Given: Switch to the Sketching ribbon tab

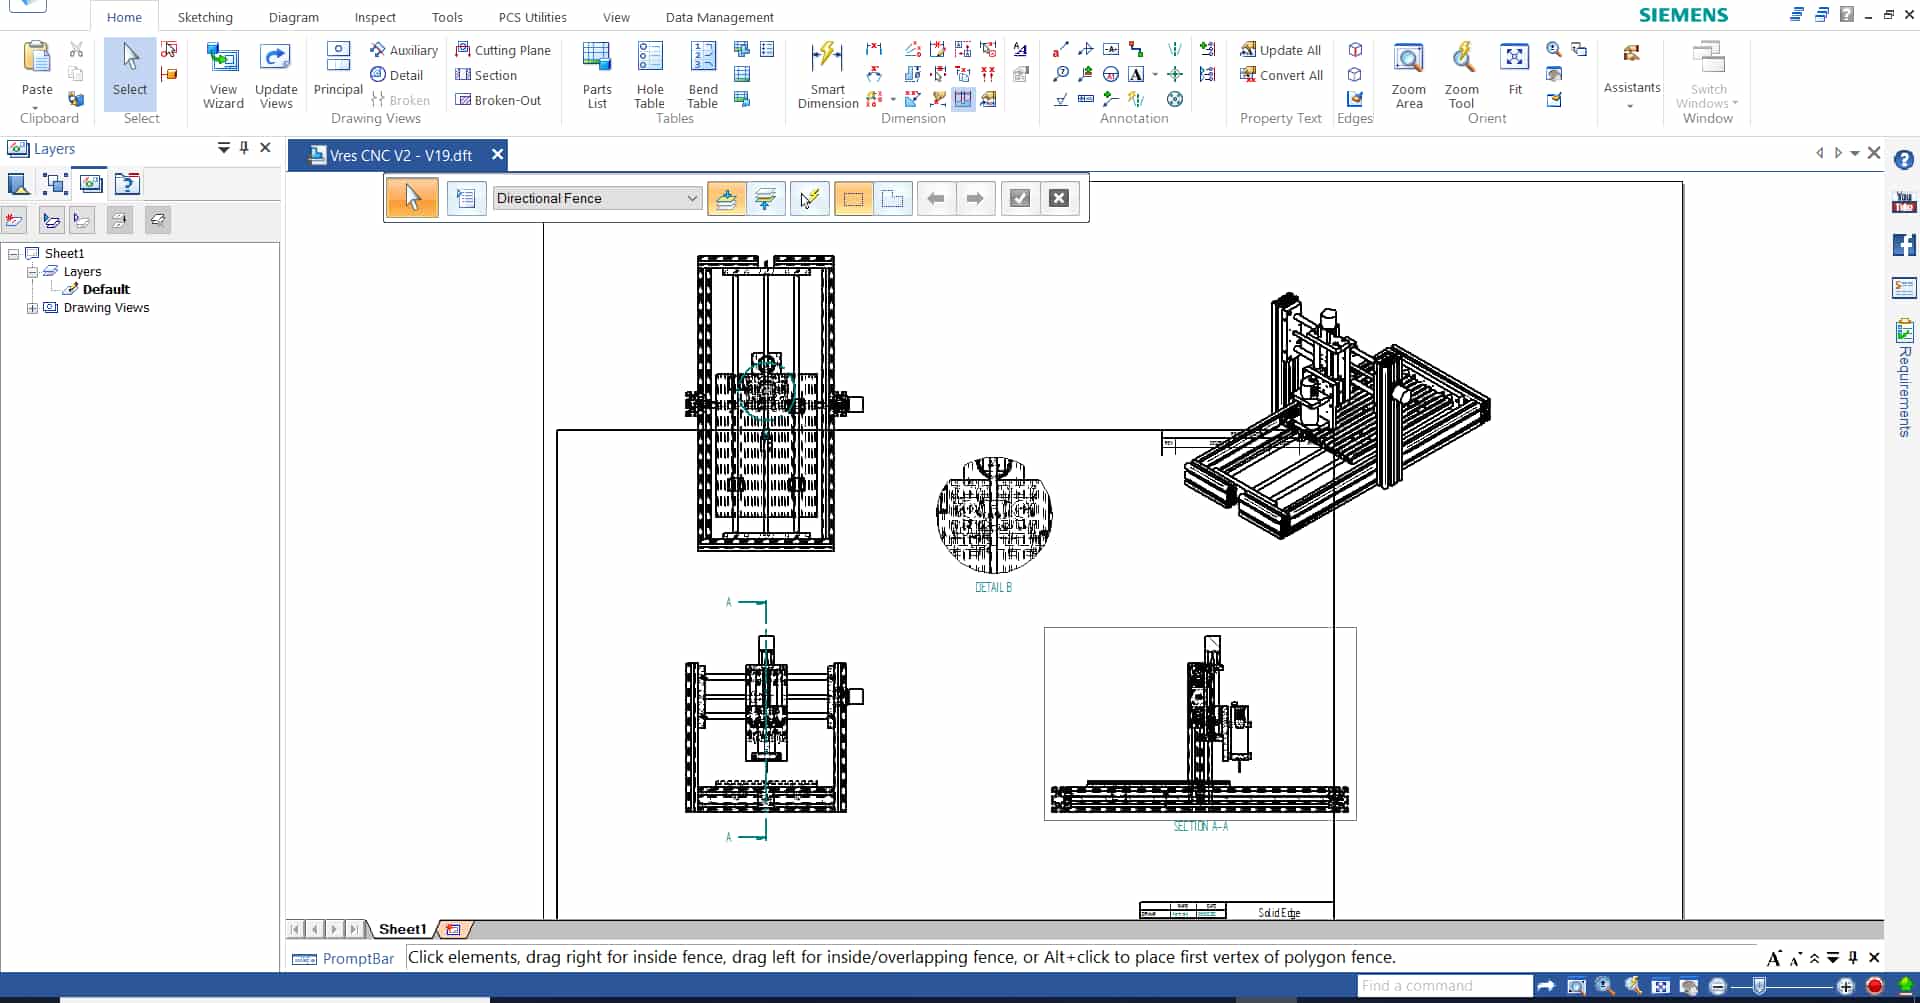Looking at the screenshot, I should 205,17.
